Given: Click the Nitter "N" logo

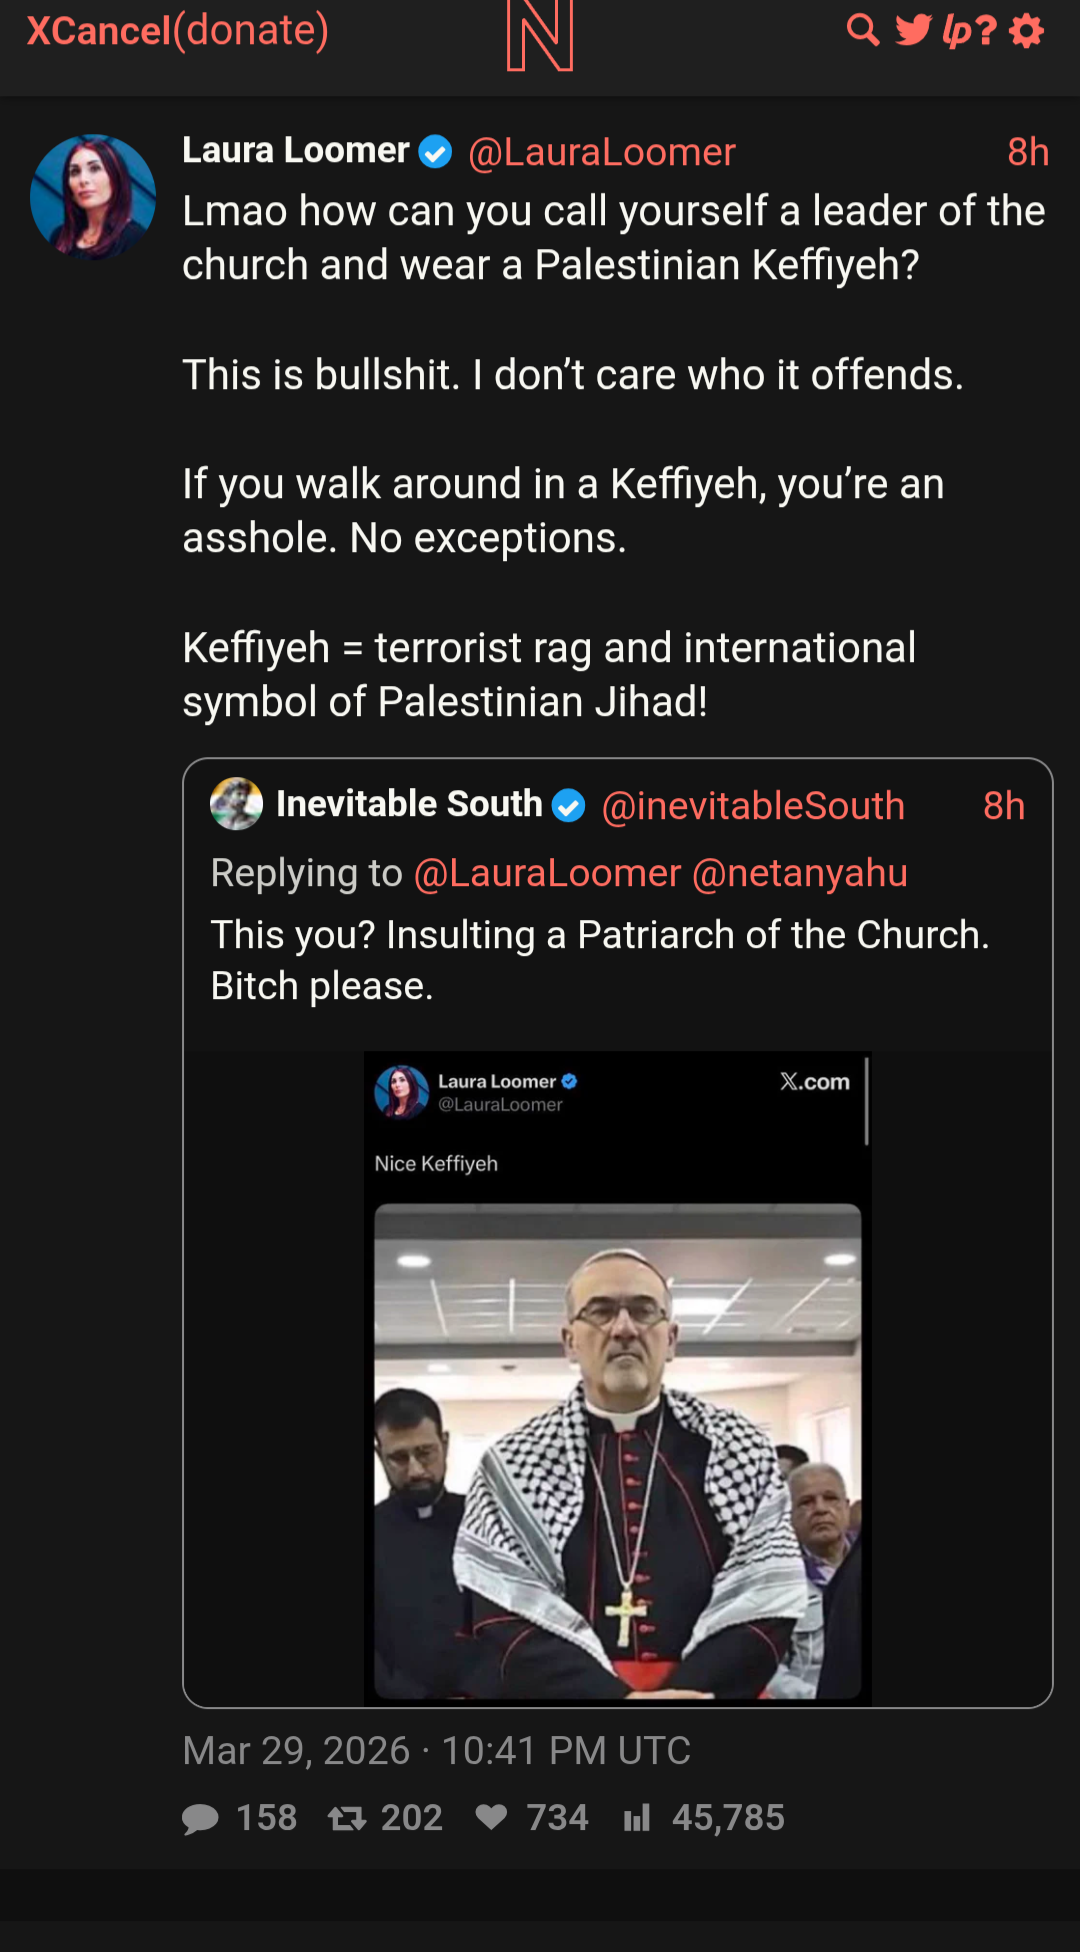Looking at the screenshot, I should click(x=540, y=36).
